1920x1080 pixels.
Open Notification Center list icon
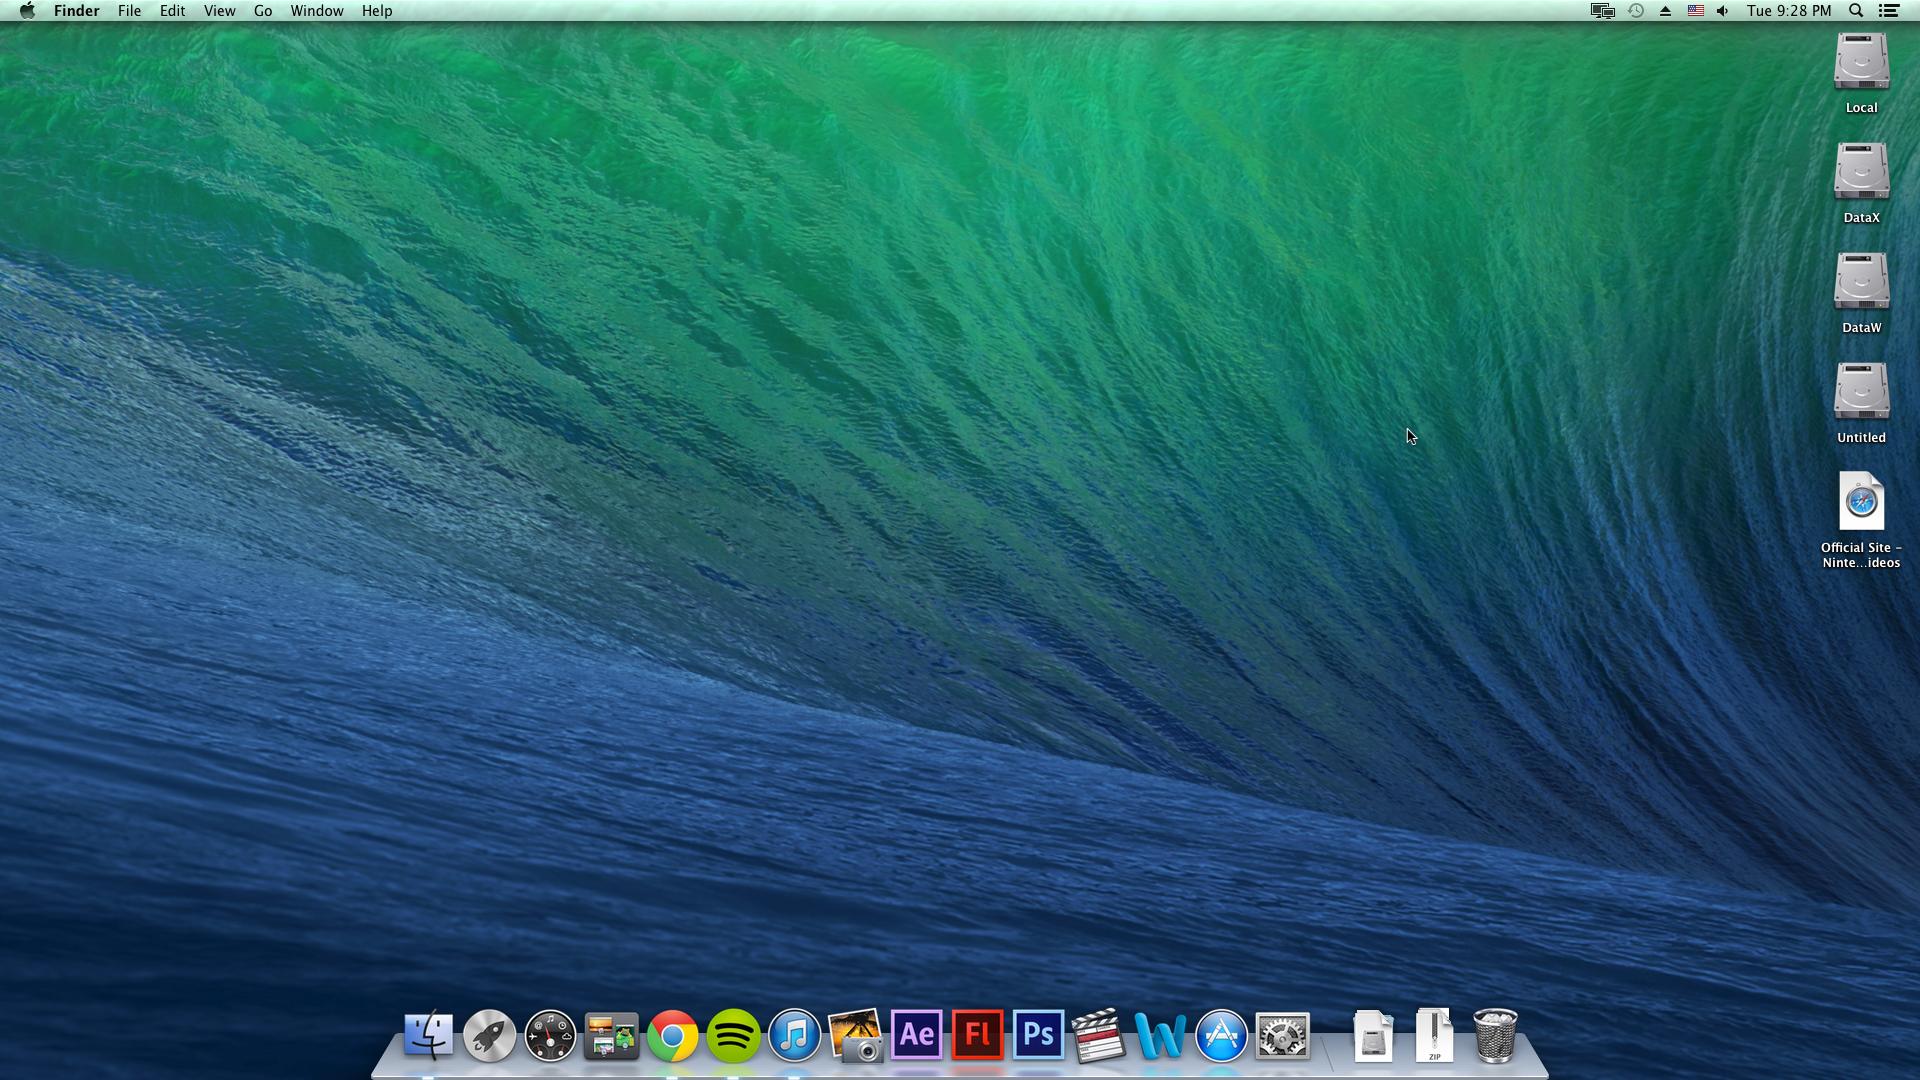point(1889,11)
